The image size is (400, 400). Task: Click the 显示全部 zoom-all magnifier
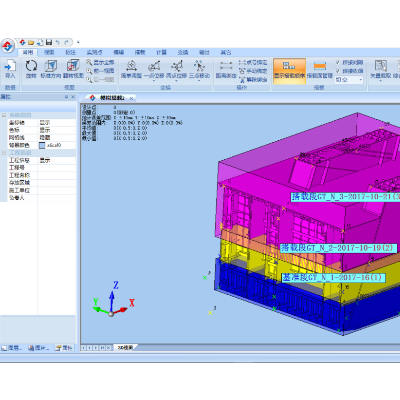point(89,62)
